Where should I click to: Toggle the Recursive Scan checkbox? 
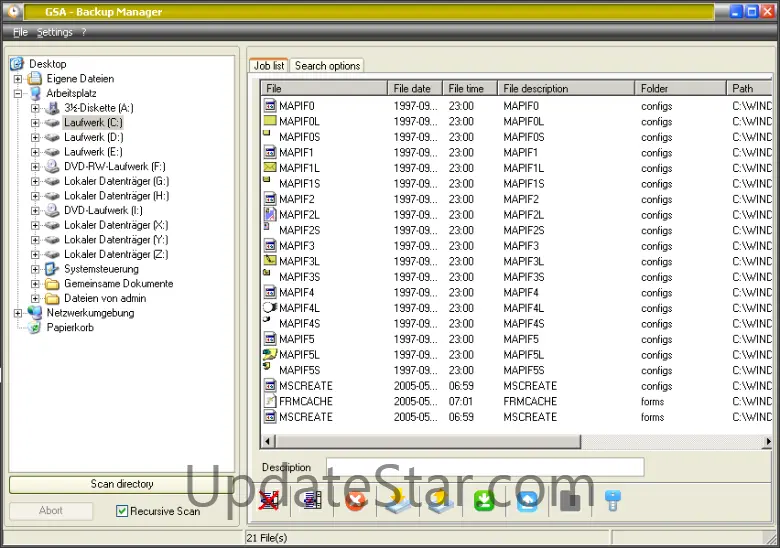[122, 511]
